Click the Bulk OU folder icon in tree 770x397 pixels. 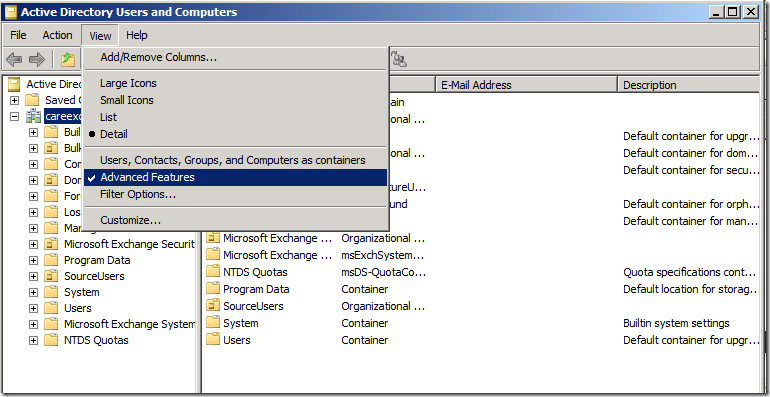click(x=51, y=148)
